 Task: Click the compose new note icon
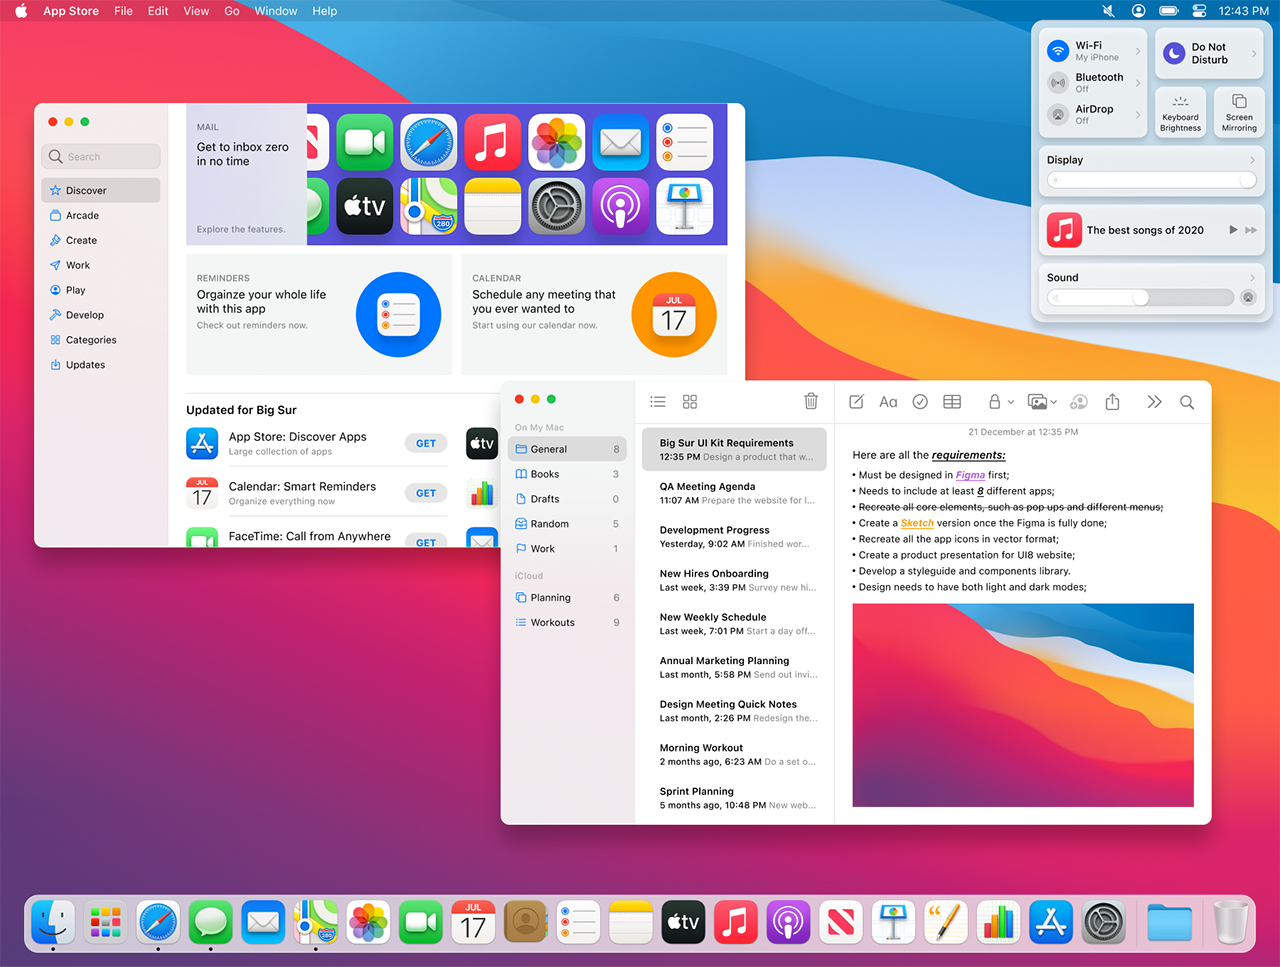[x=856, y=402]
